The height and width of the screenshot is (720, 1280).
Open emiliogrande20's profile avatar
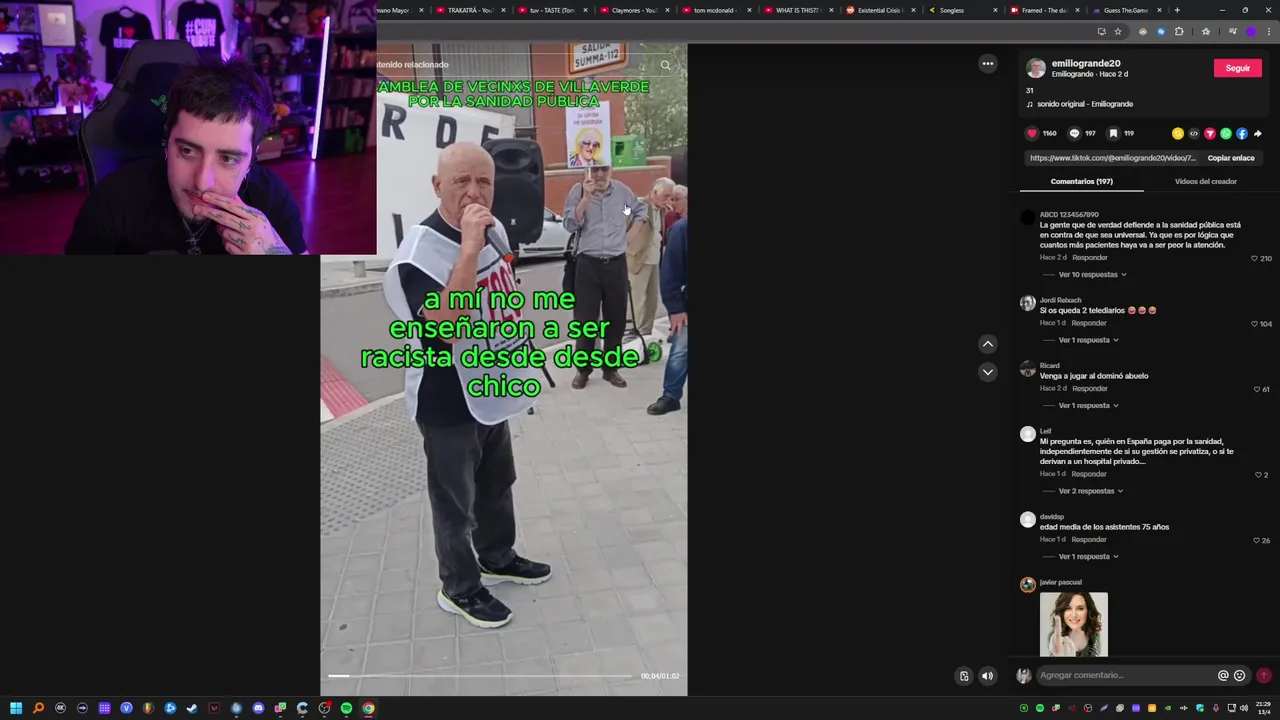[1036, 68]
